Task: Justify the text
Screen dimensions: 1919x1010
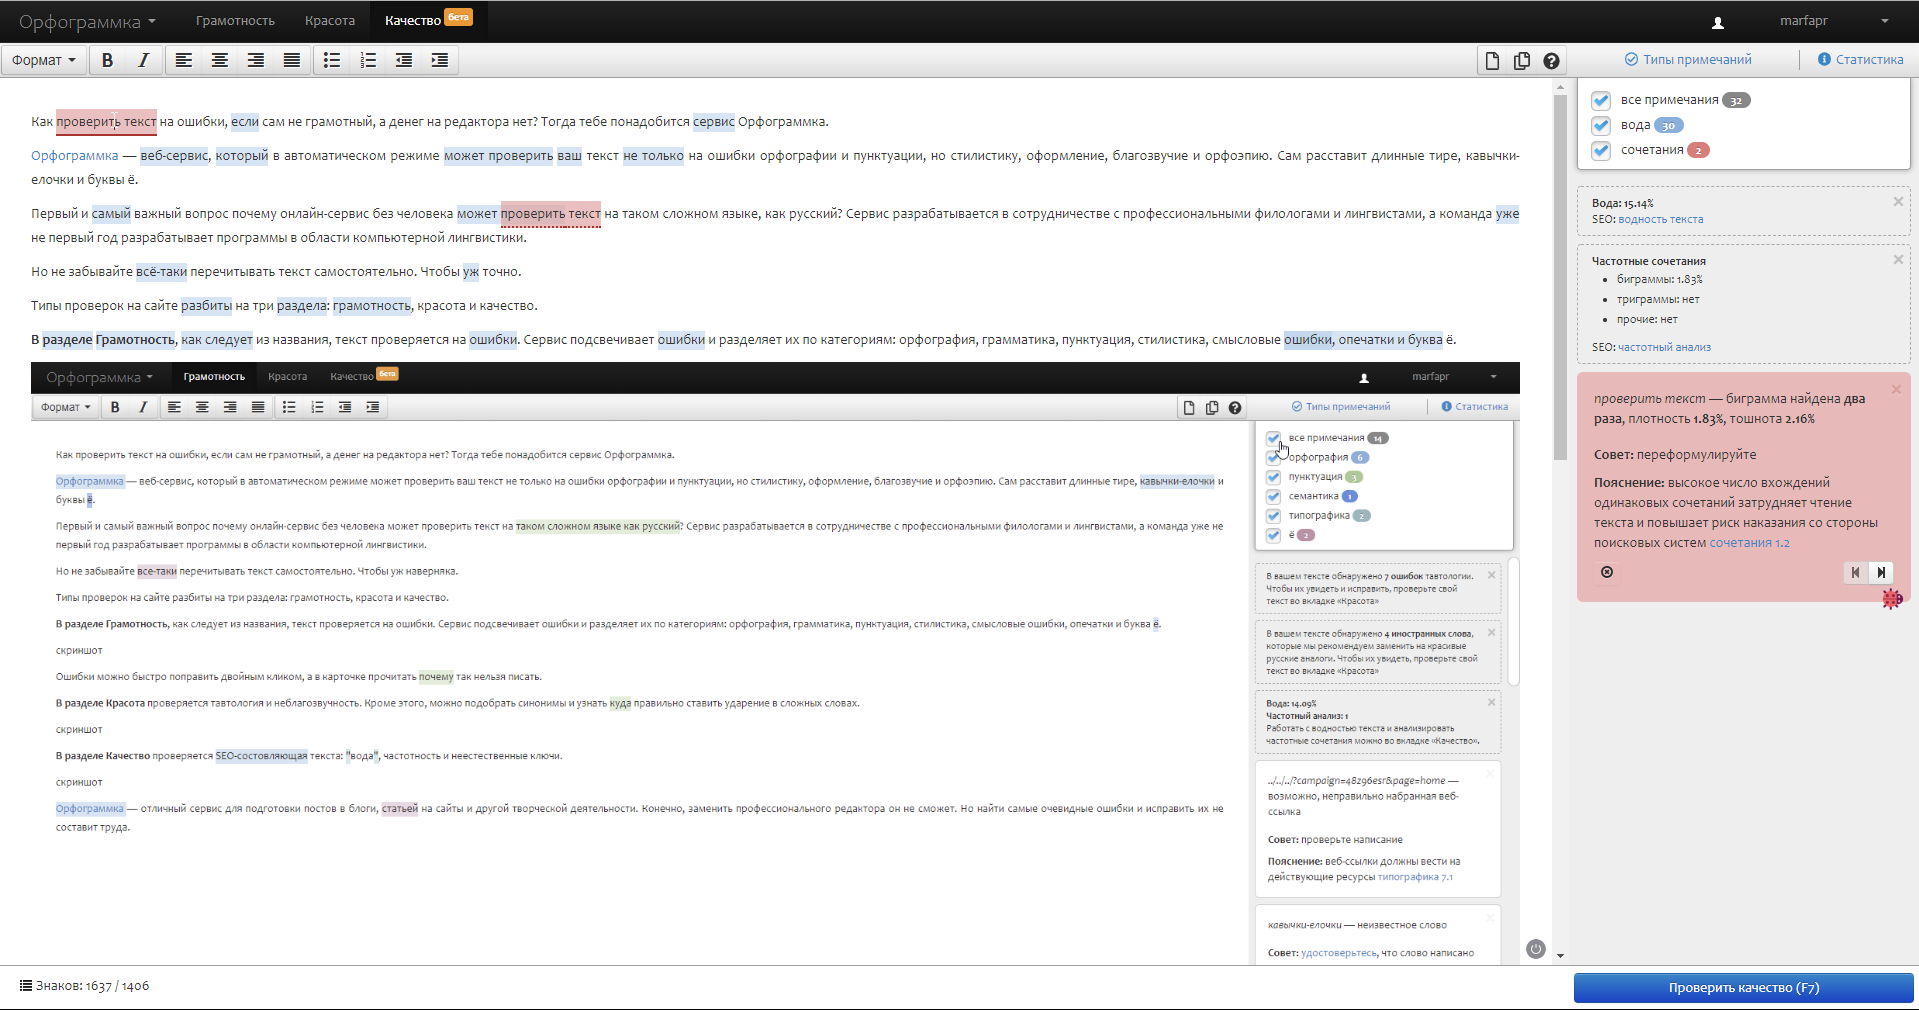Action: coord(292,60)
